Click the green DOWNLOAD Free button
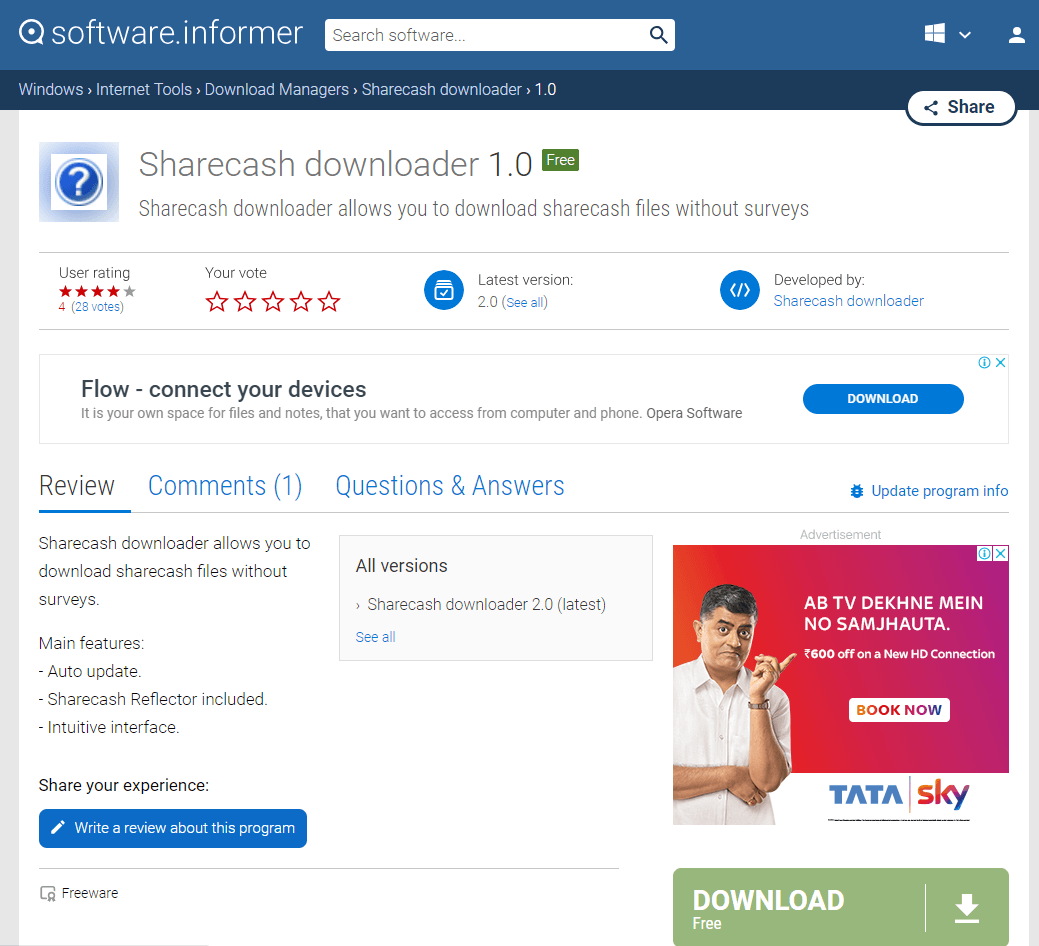Screen dimensions: 1039x946 (840, 907)
